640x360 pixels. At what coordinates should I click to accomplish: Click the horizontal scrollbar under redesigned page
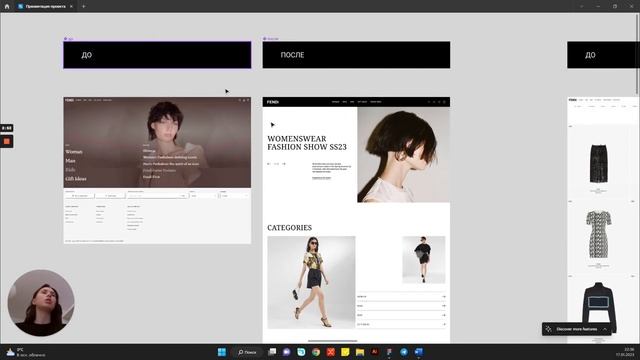point(332,341)
